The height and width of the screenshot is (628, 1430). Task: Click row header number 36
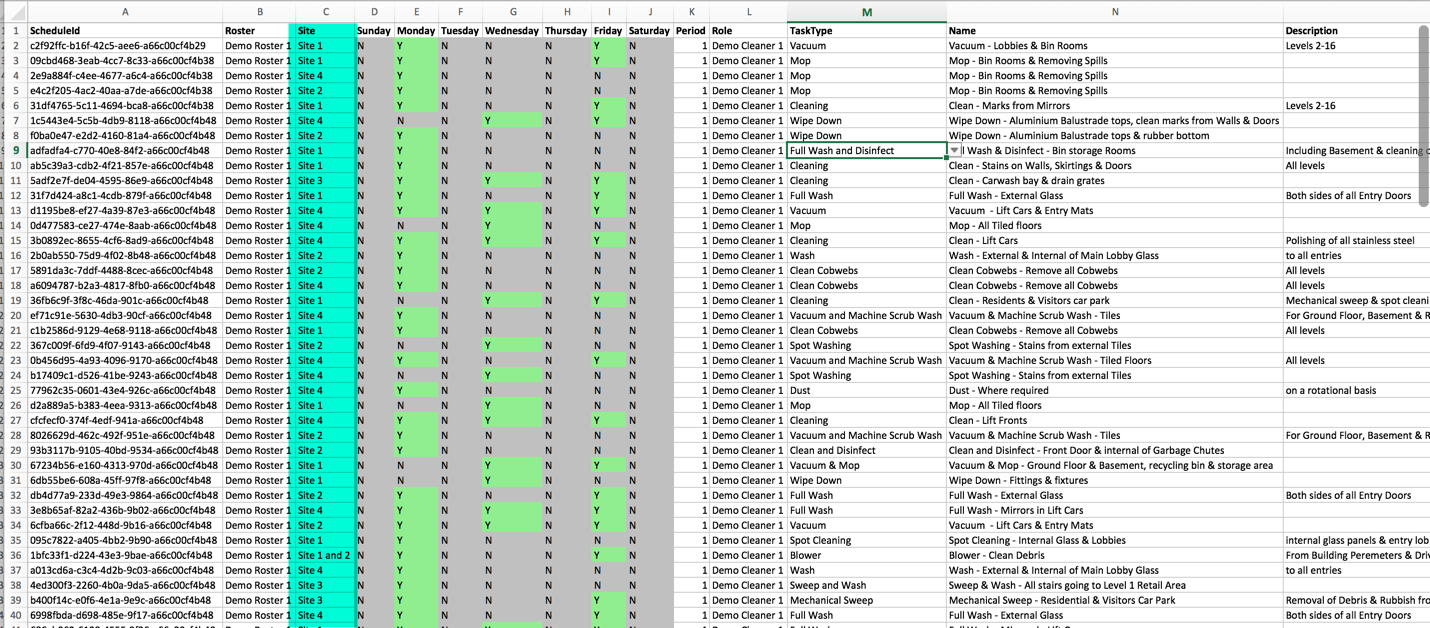tap(15, 556)
